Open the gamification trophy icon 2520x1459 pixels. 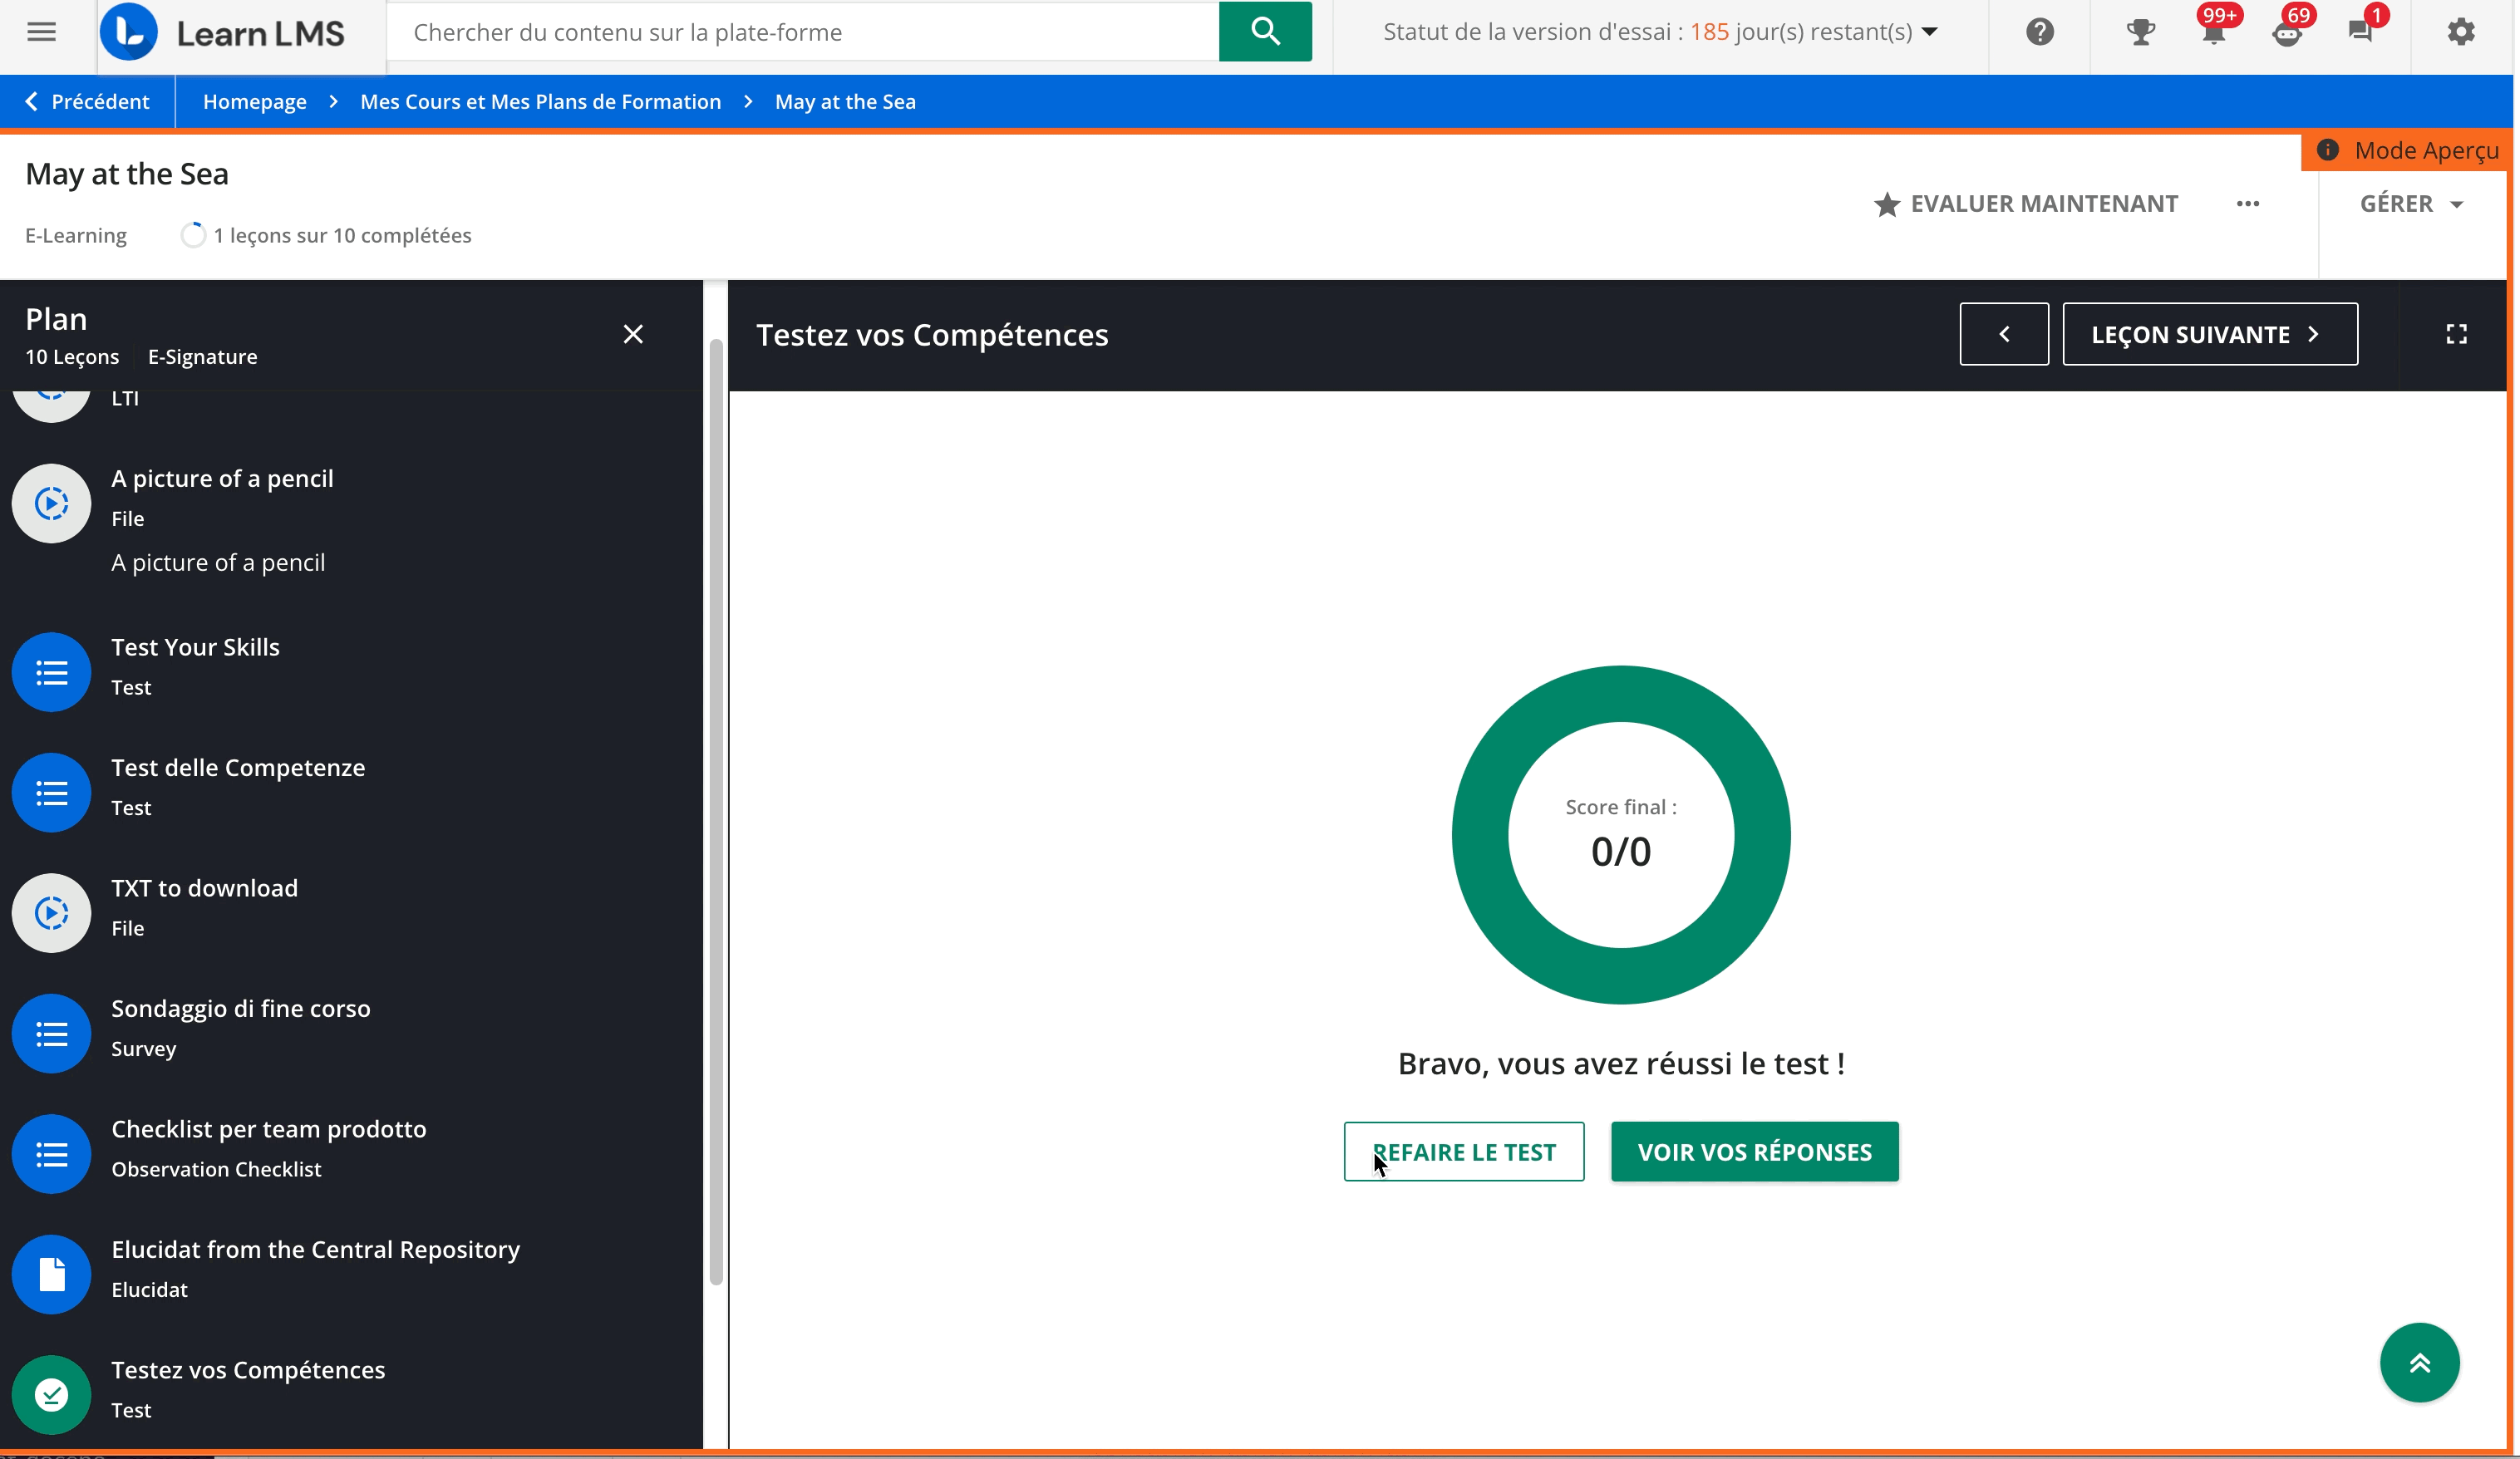2139,32
